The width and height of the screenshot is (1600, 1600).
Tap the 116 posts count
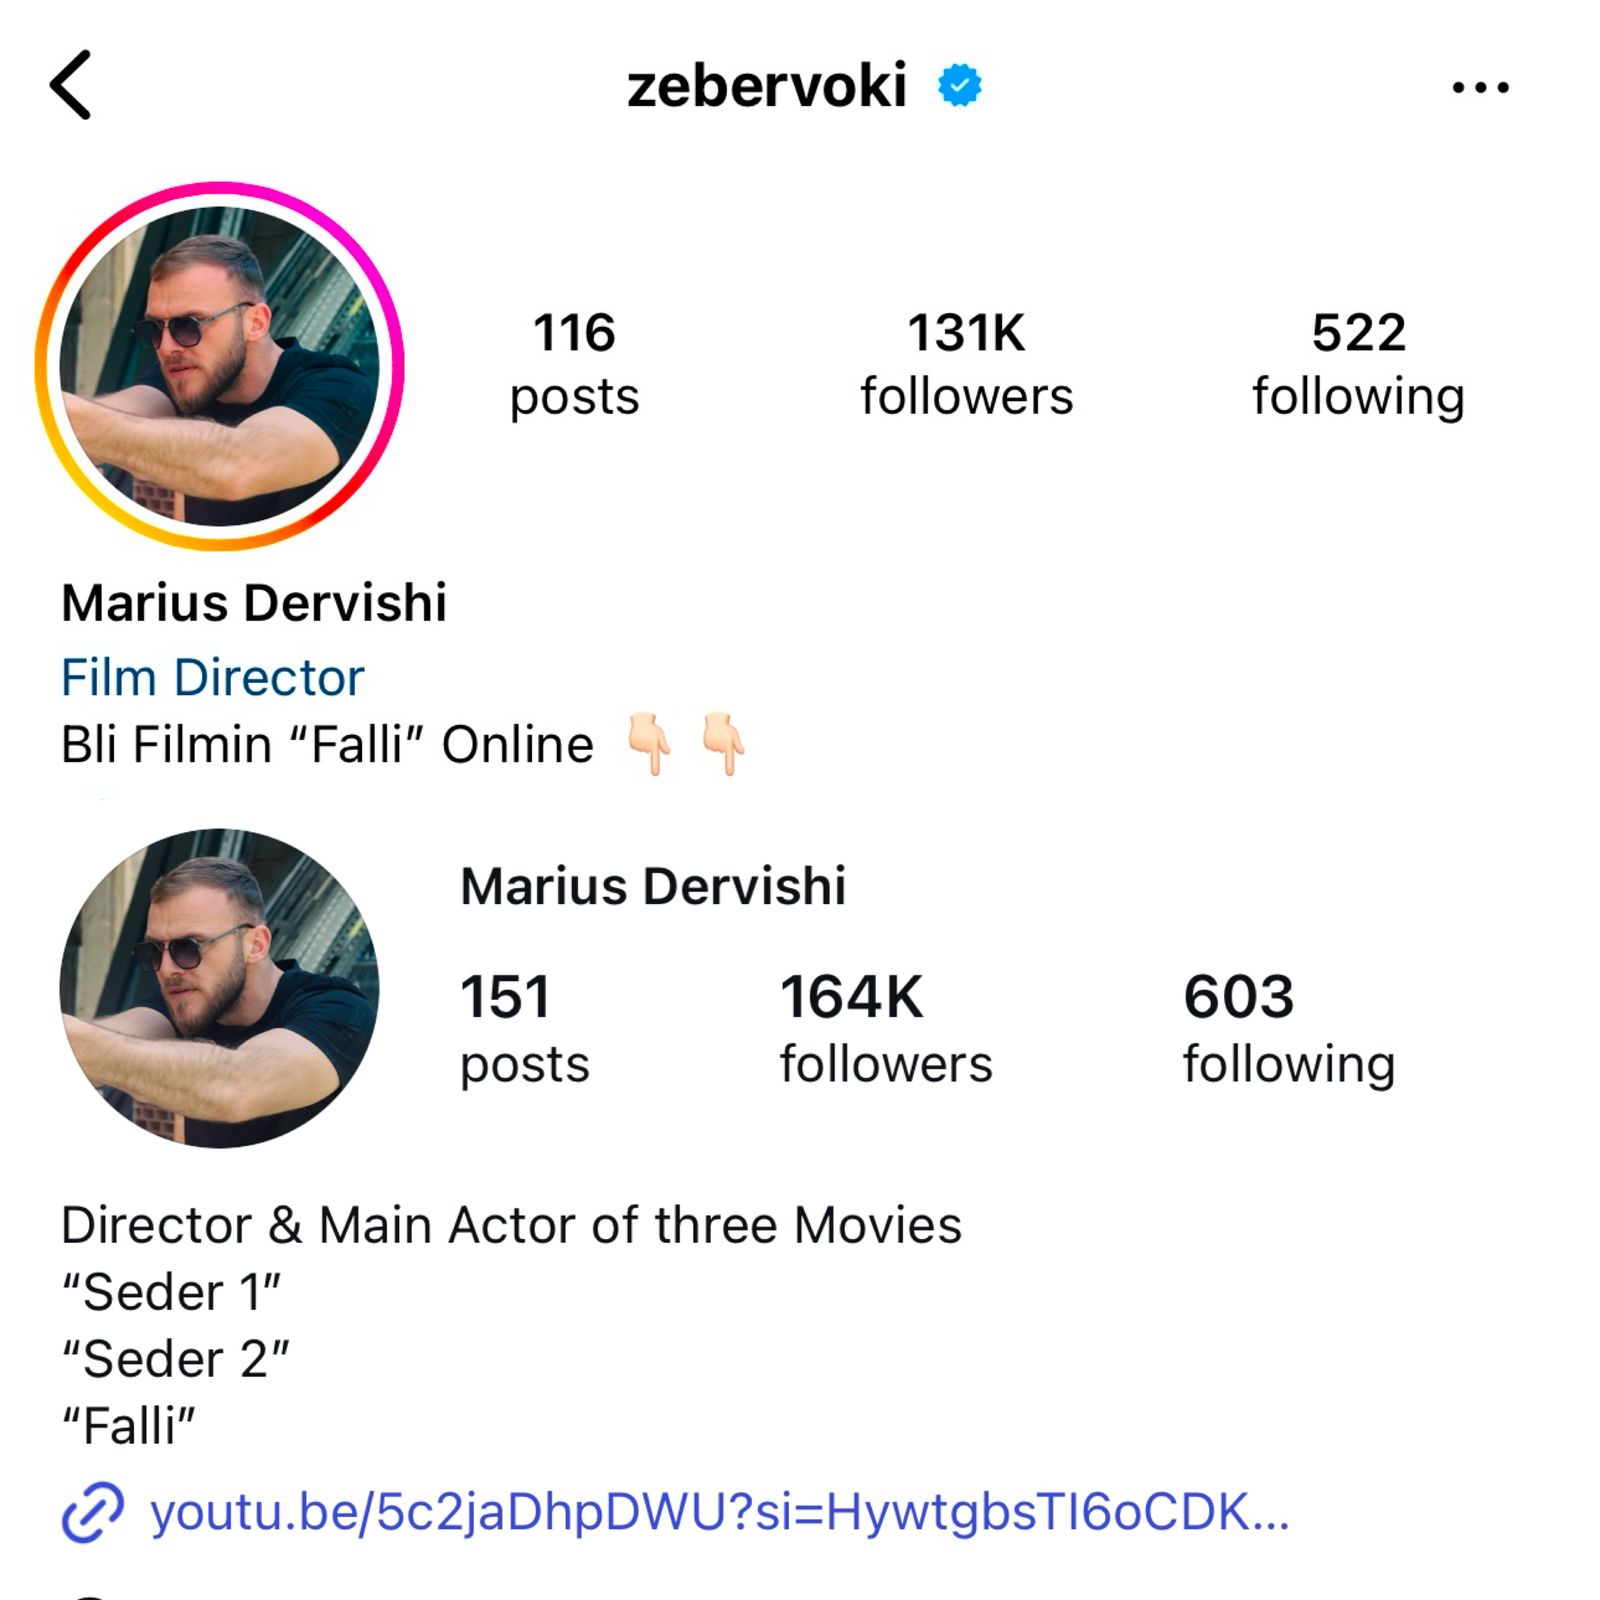click(574, 364)
